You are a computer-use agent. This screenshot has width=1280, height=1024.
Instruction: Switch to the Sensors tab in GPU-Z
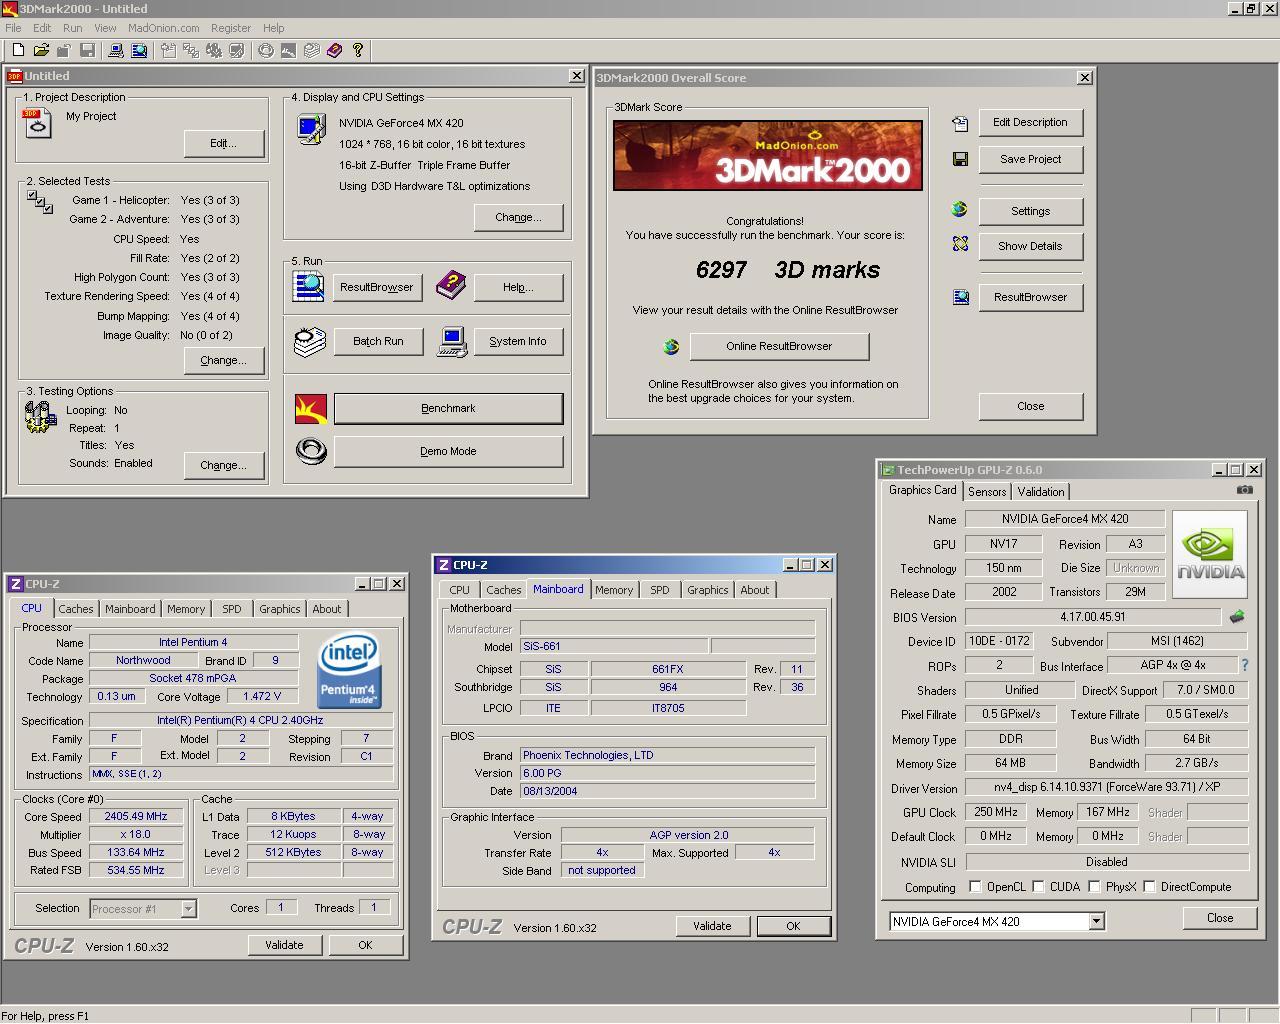click(987, 492)
